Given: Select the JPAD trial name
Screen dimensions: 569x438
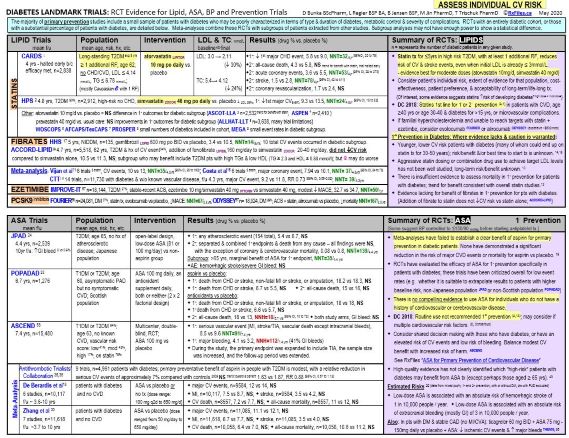Looking at the screenshot, I should [x=19, y=236].
